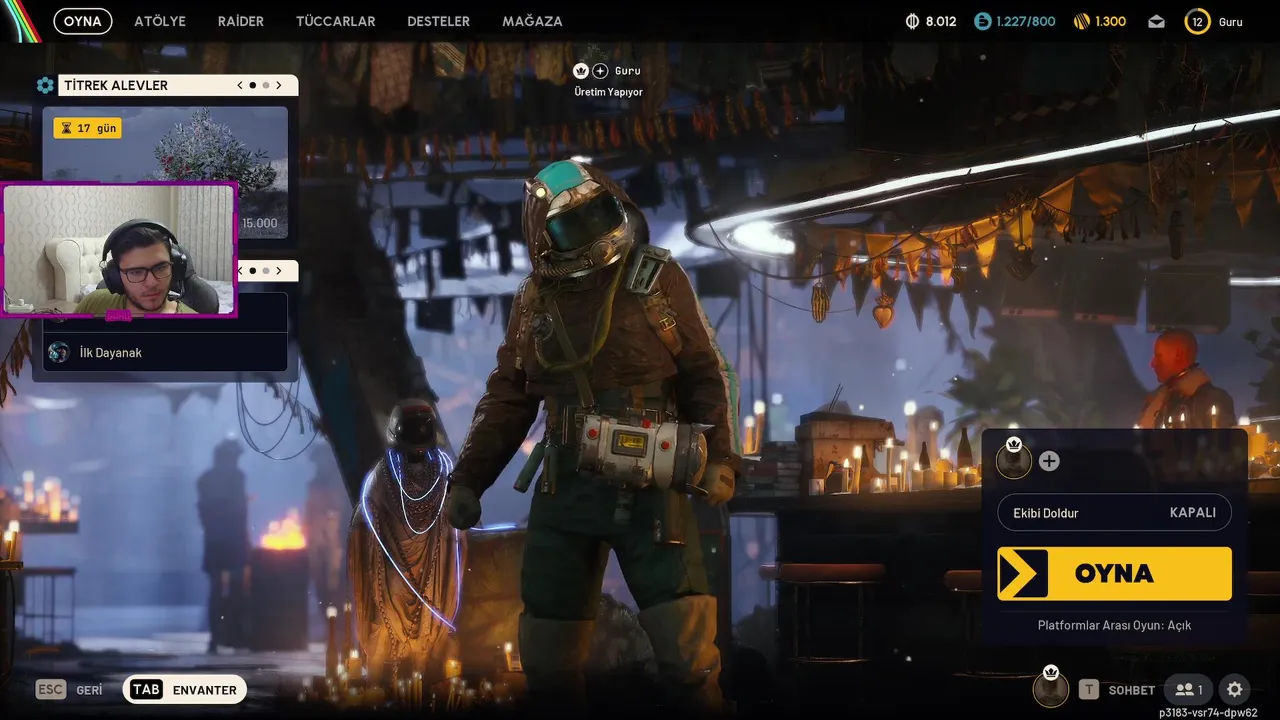
Task: Click the gold striped token icon beside 1.300
Action: (x=1081, y=21)
